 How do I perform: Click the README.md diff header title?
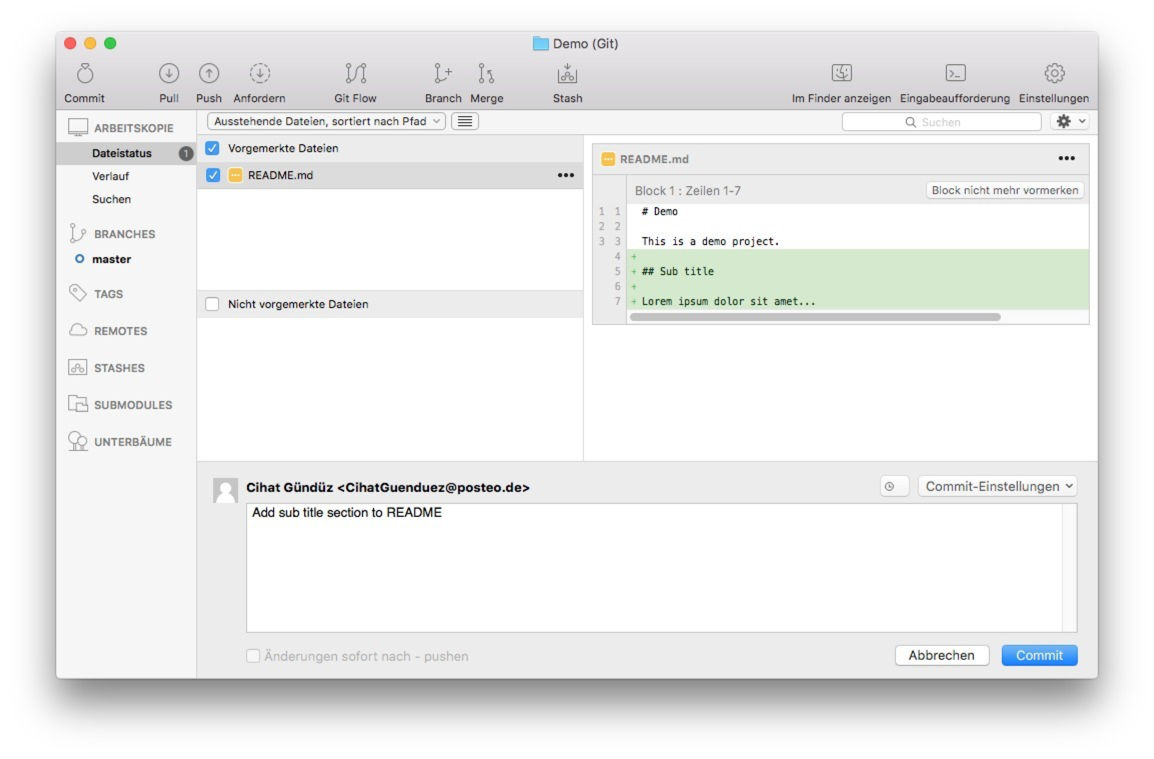[x=654, y=159]
